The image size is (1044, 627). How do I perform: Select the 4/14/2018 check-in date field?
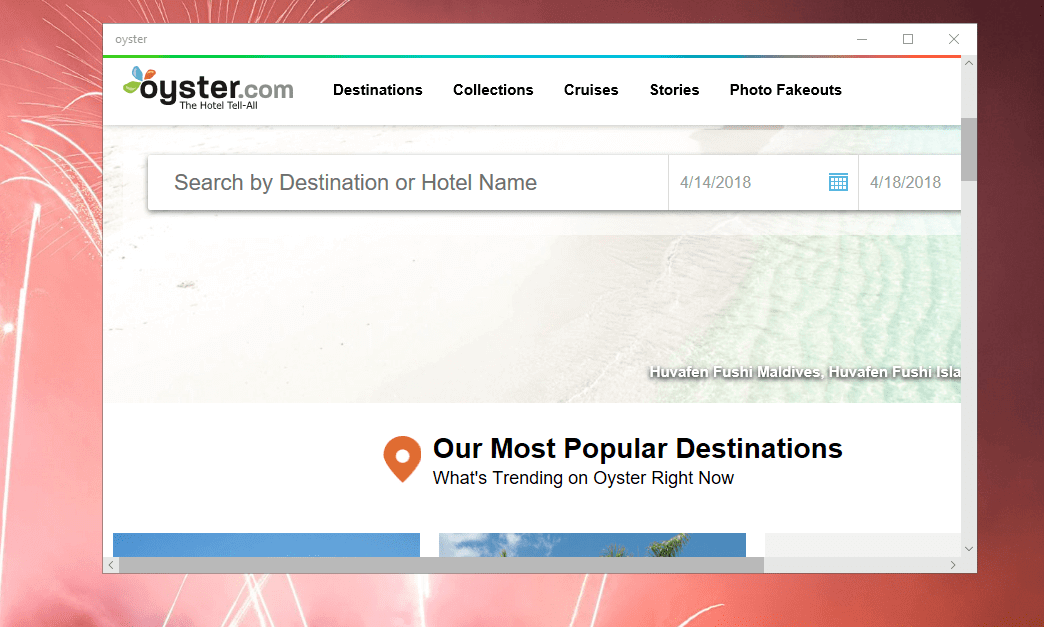tap(763, 182)
